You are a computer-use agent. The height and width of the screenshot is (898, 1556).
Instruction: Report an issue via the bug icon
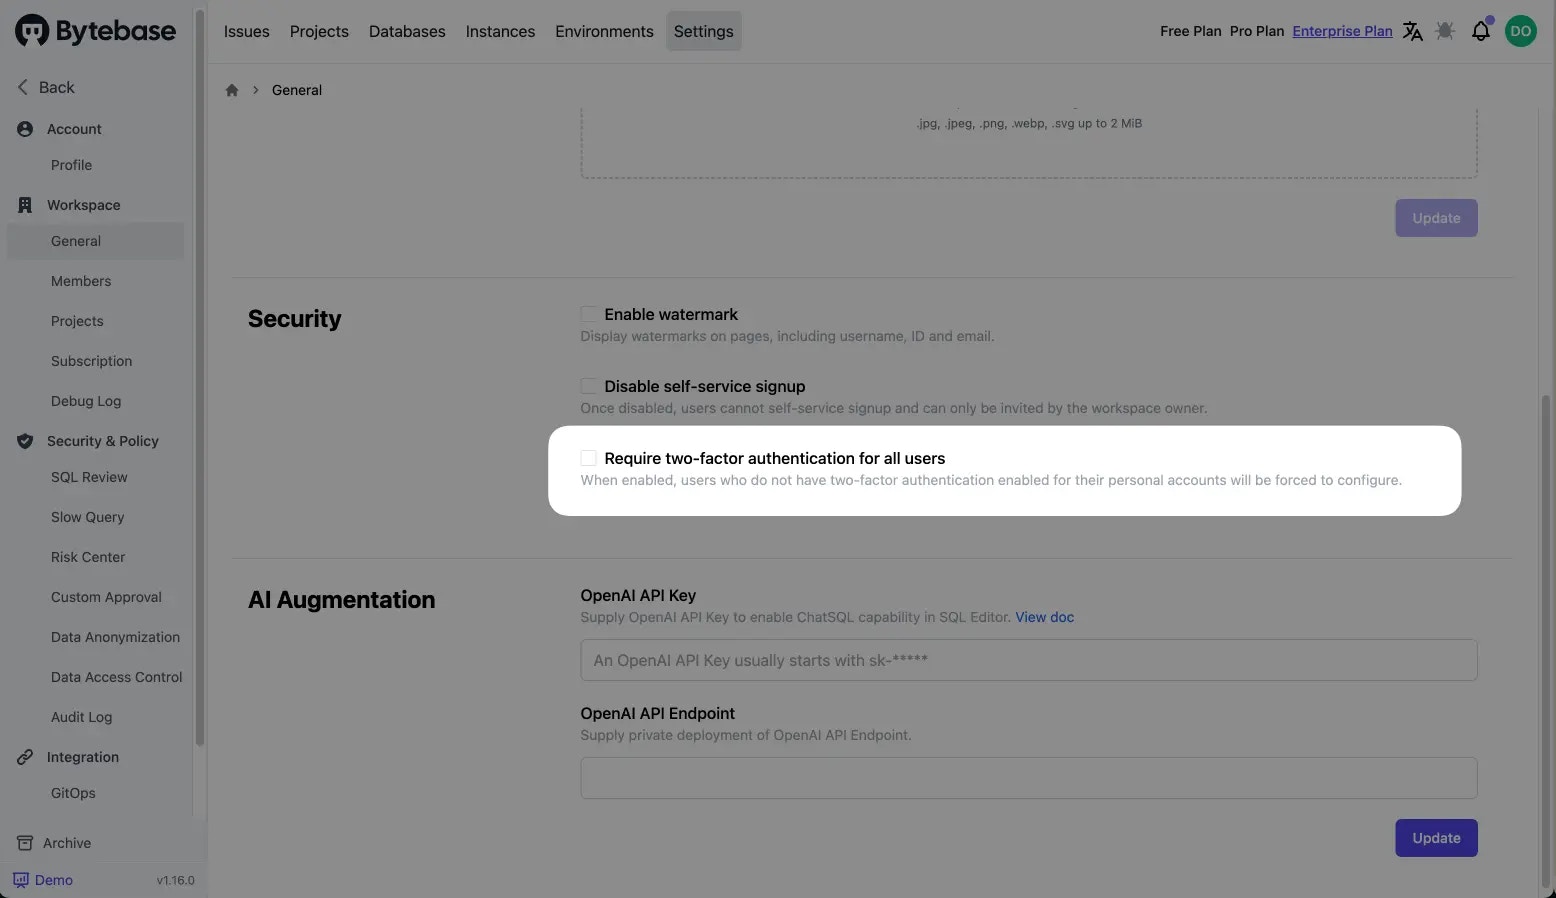(1445, 31)
